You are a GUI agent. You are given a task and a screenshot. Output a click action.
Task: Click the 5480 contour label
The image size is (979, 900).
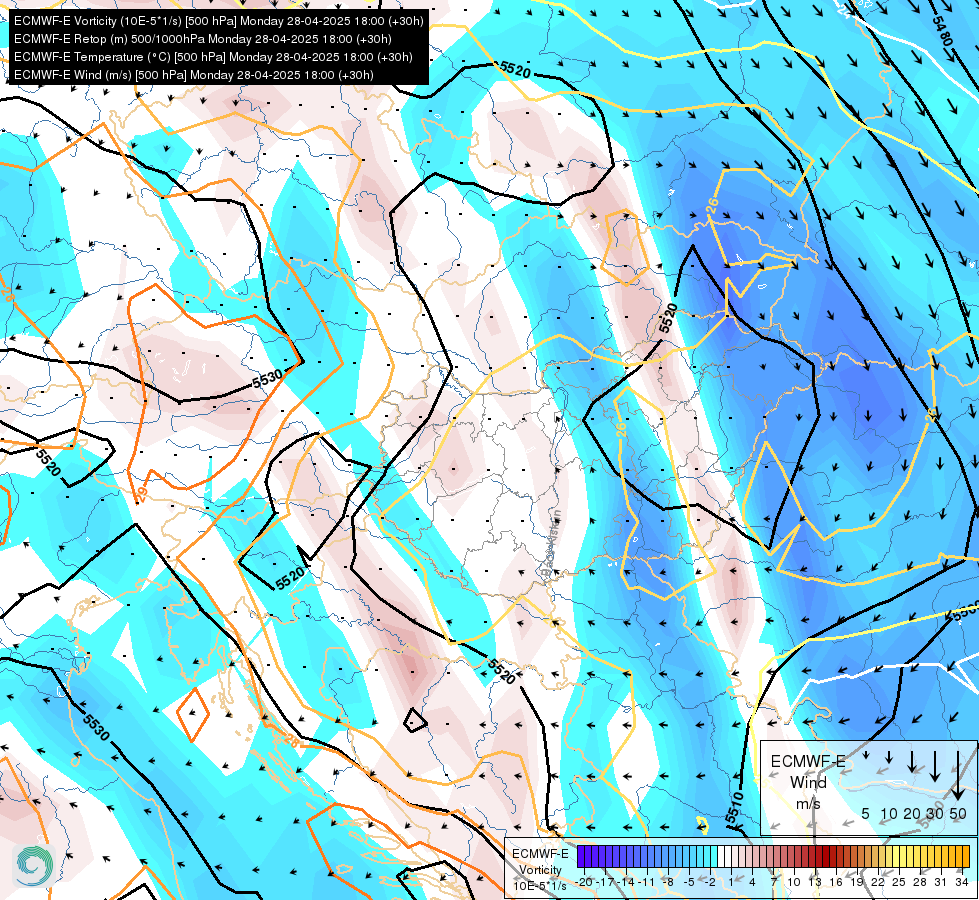942,31
